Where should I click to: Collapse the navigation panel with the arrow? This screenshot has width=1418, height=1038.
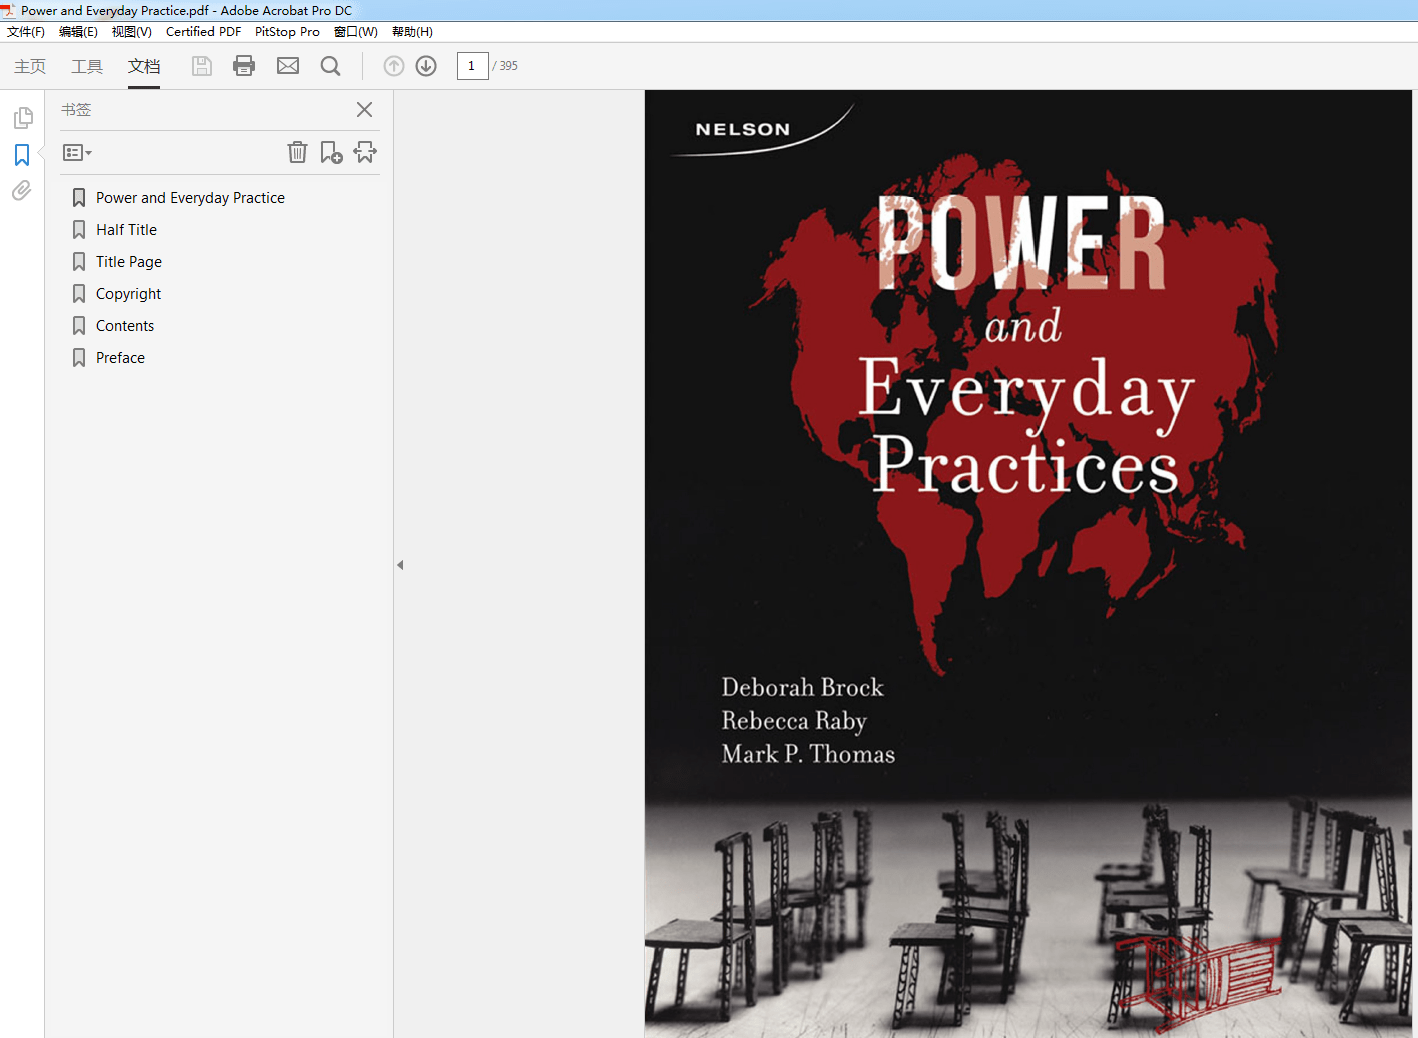coord(400,564)
